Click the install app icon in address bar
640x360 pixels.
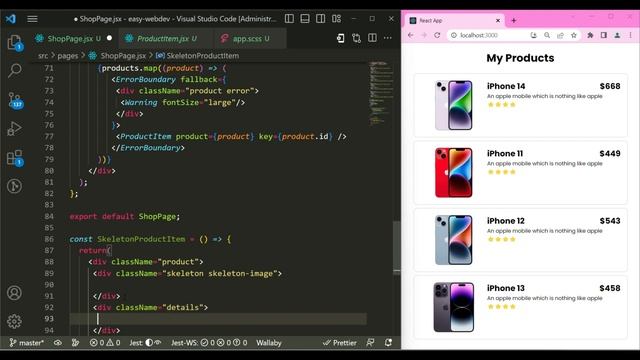[x=533, y=36]
